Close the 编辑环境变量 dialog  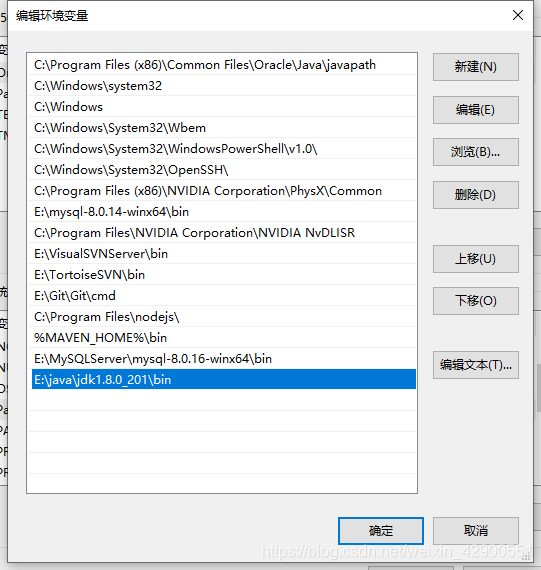click(518, 15)
